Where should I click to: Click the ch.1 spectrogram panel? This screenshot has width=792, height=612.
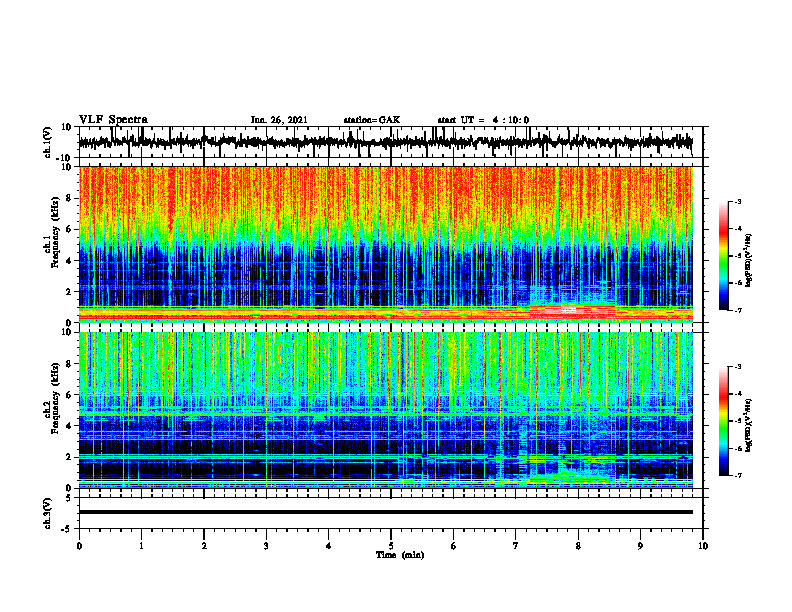pos(386,244)
